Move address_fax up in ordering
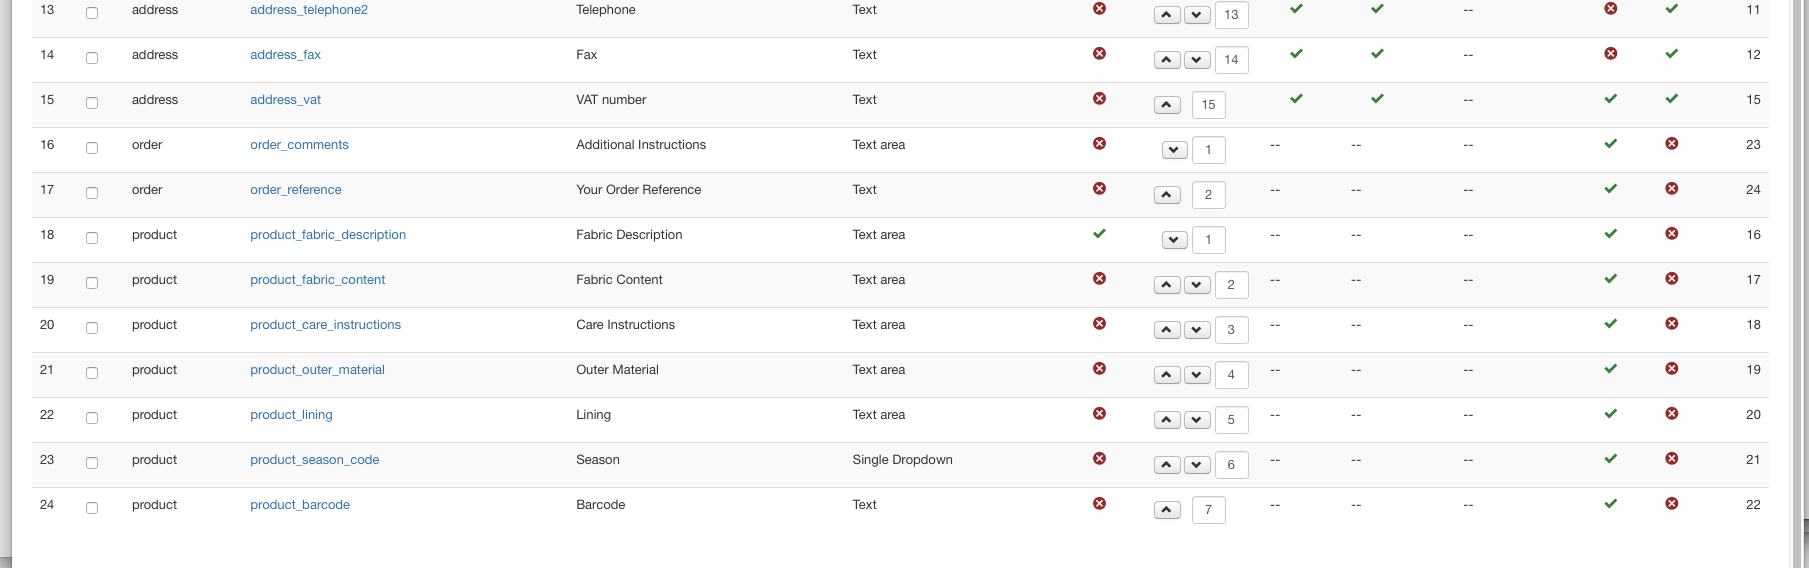The width and height of the screenshot is (1809, 568). coord(1167,60)
